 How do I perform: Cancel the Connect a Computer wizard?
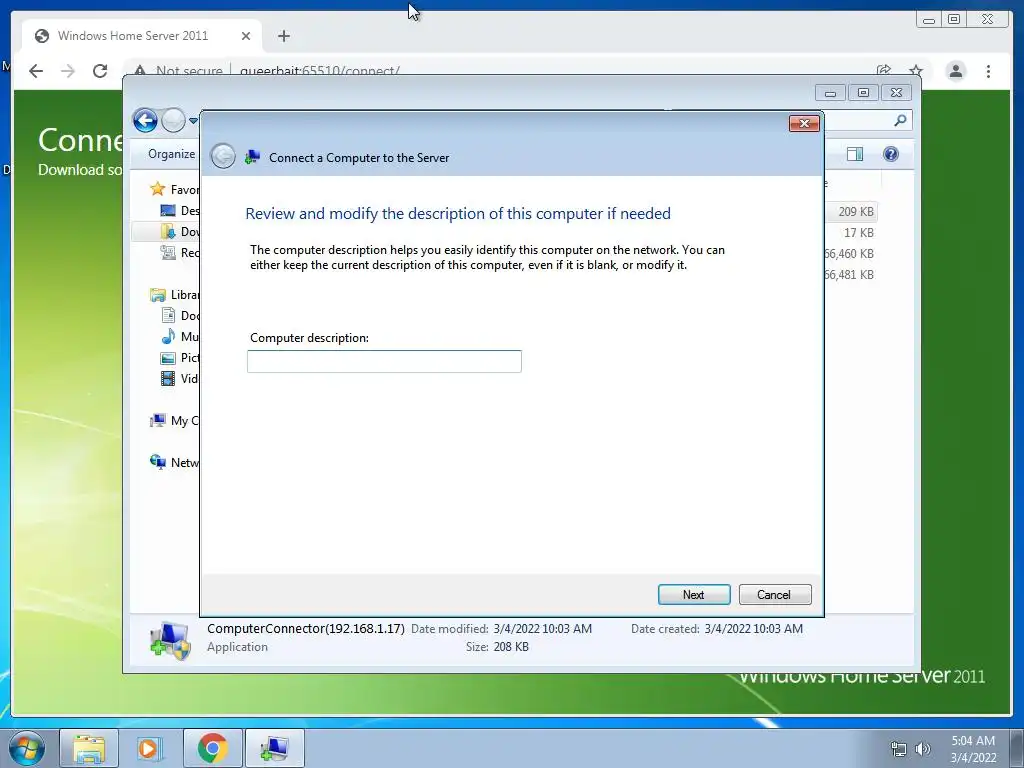point(775,594)
